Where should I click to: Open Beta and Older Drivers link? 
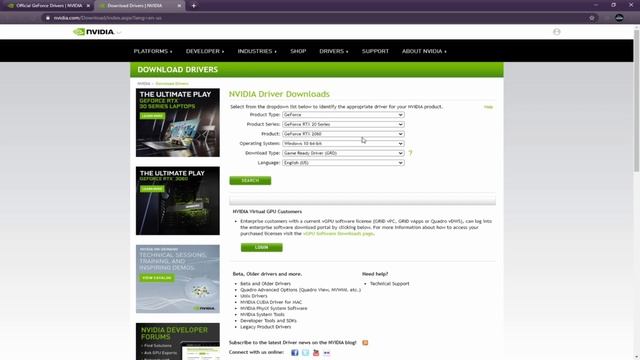pos(265,283)
